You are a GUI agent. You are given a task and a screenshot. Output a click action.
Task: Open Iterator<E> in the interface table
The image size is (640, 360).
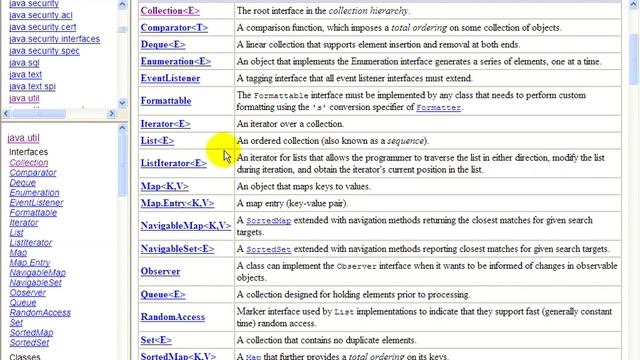165,124
